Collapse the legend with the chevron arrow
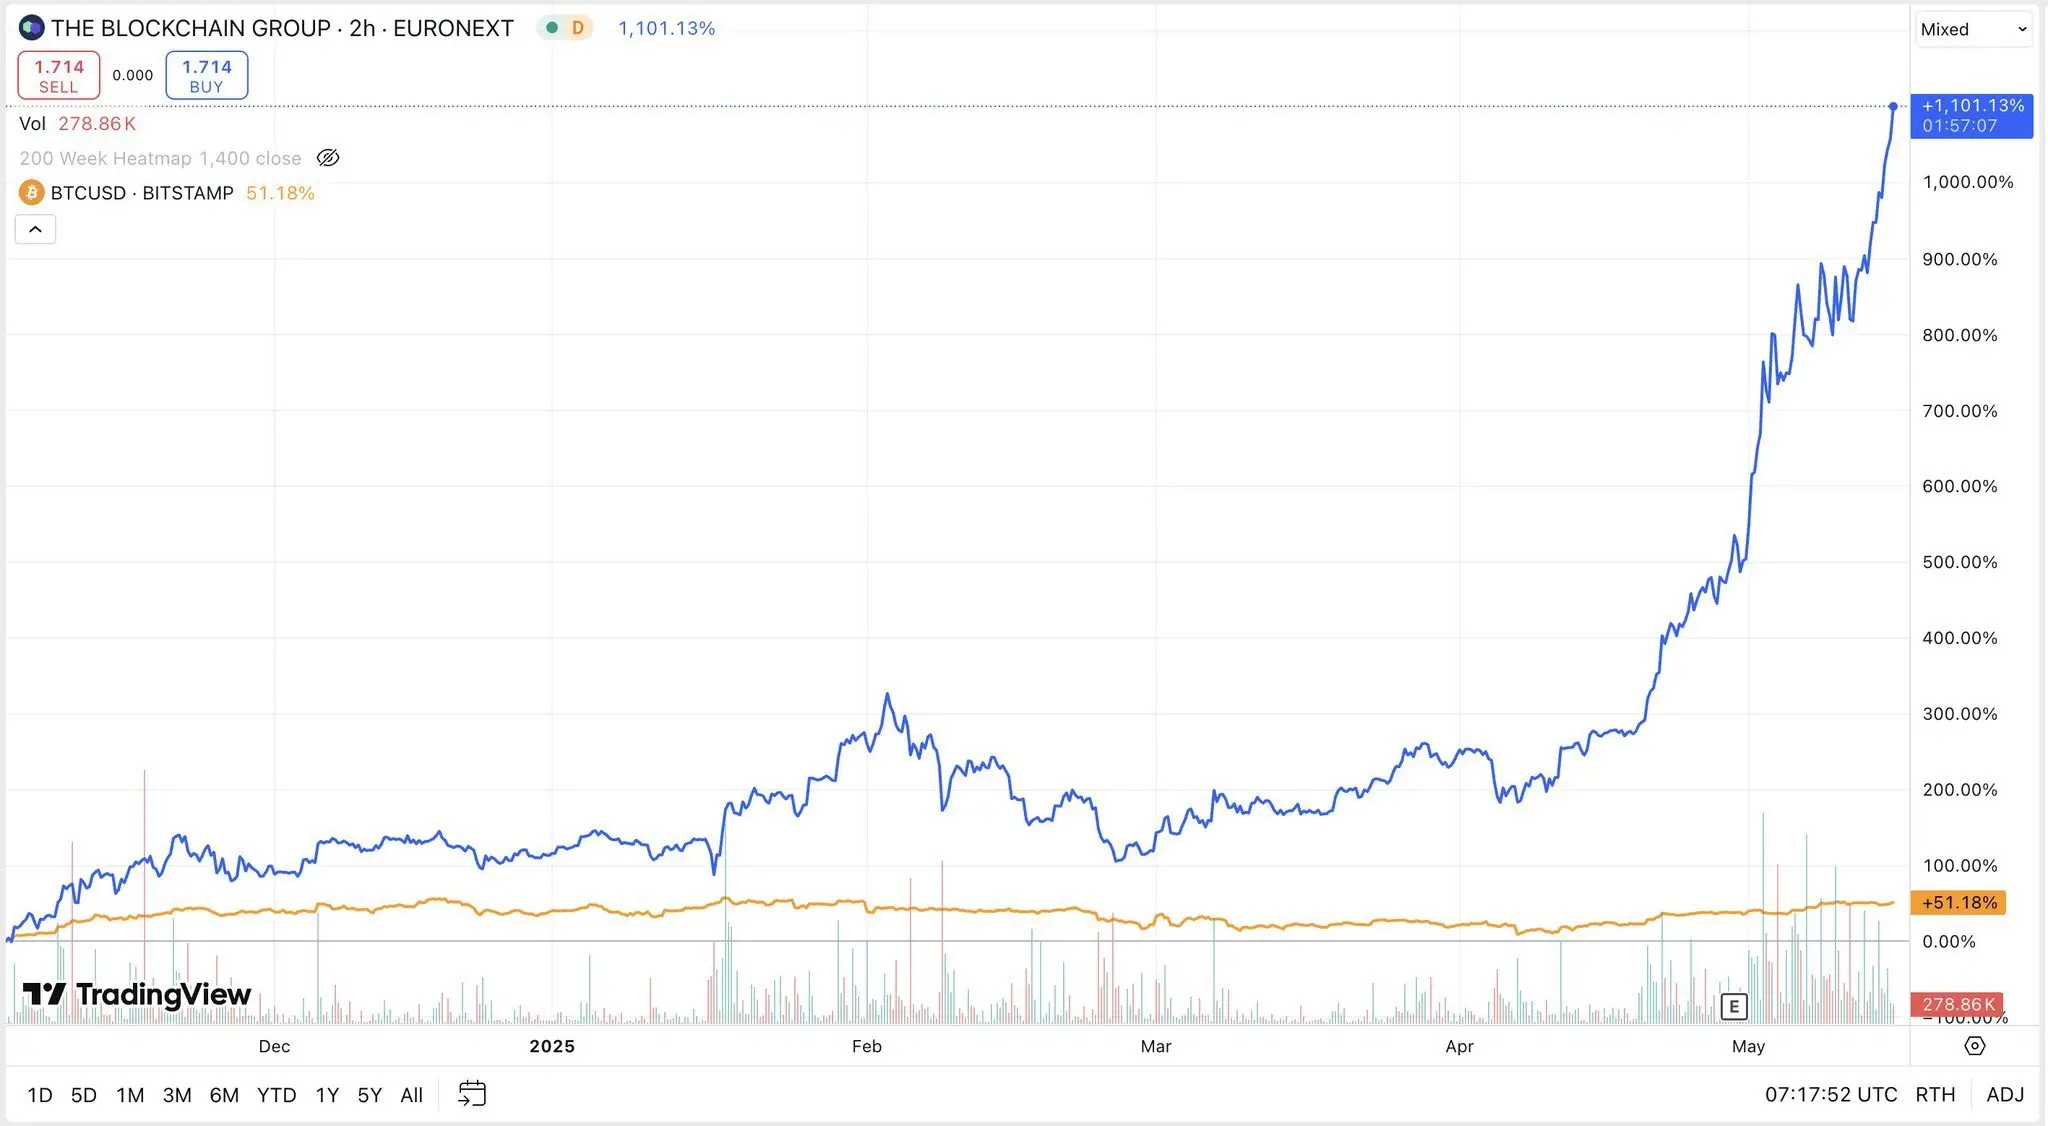Screen dimensions: 2048x1126 coord(35,229)
